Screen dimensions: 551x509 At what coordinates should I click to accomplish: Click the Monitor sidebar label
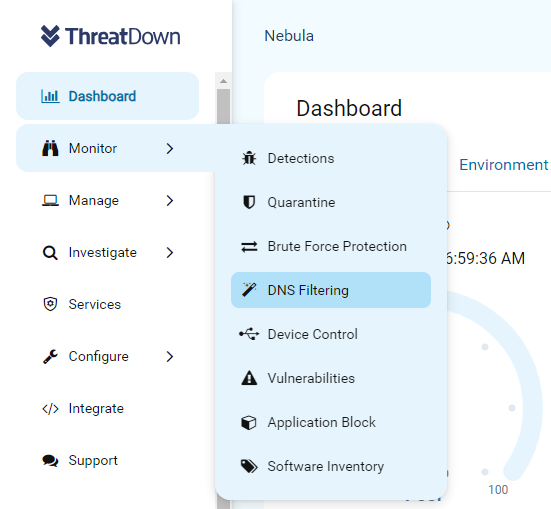click(x=93, y=148)
